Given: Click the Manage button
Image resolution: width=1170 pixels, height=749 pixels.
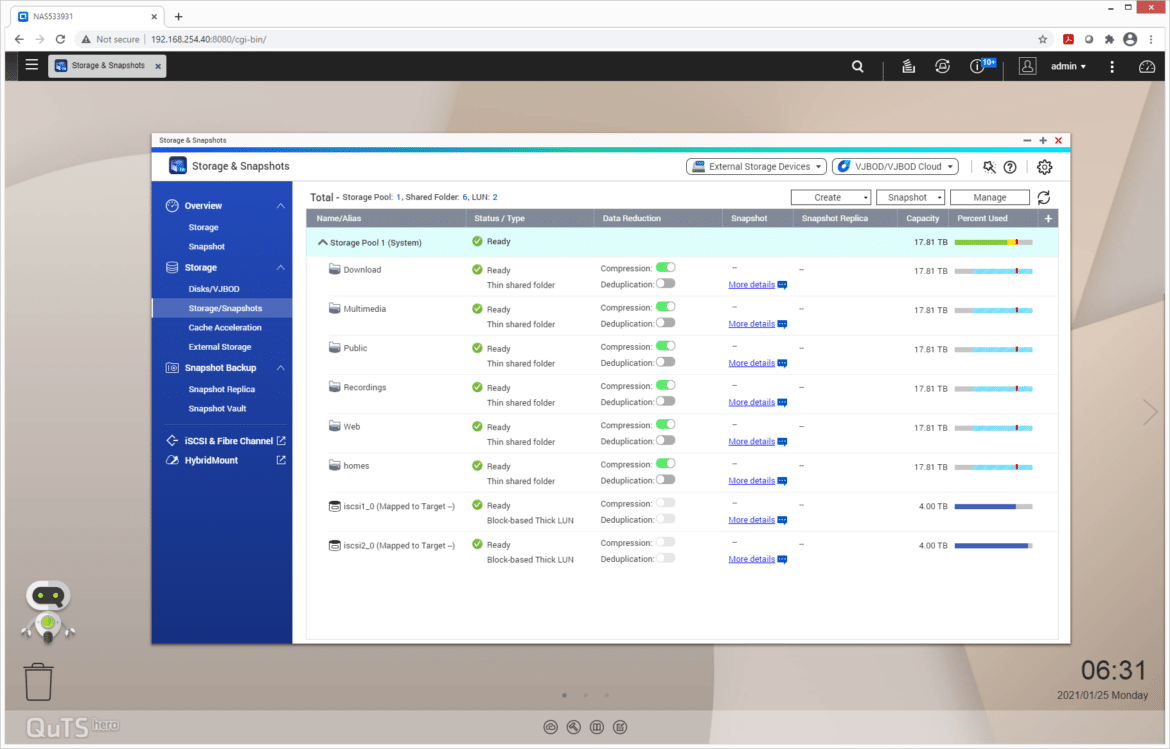Looking at the screenshot, I should [989, 198].
